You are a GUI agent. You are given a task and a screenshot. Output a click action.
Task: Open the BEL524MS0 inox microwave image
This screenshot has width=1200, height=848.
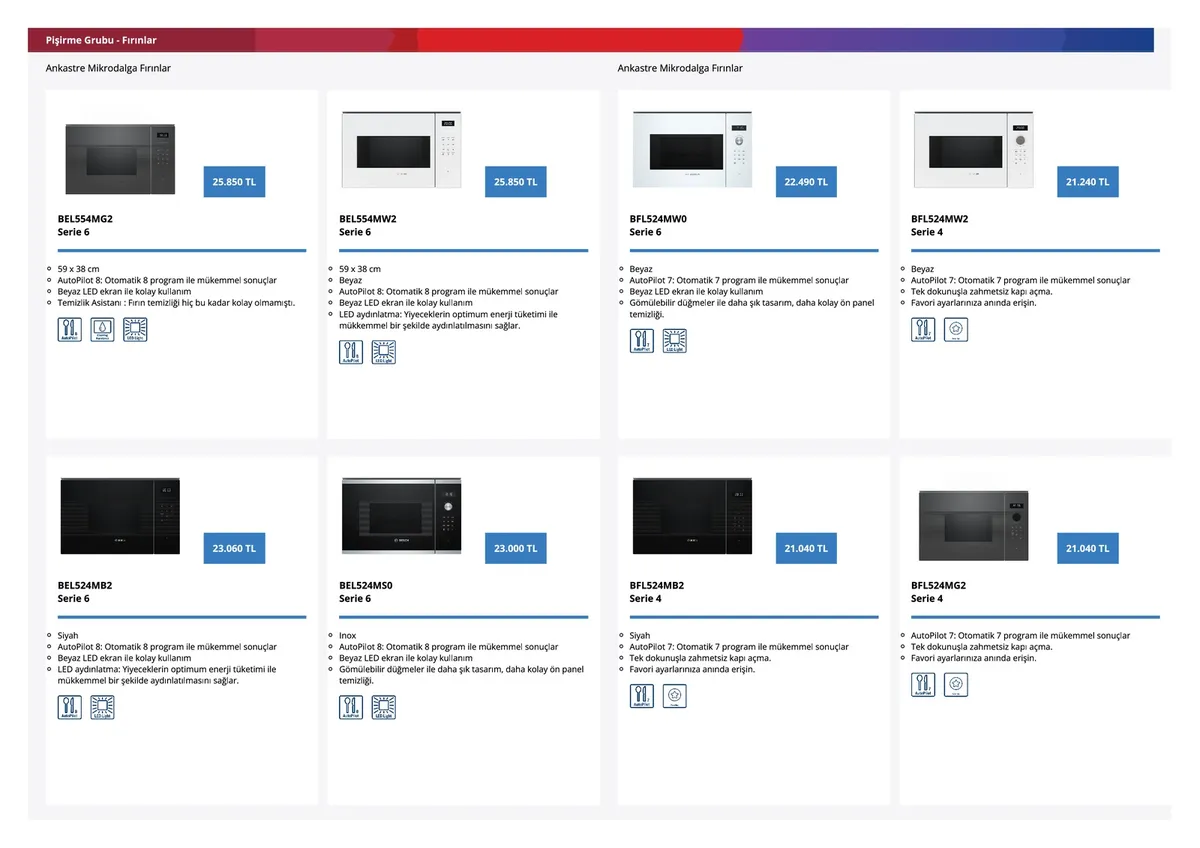(401, 516)
